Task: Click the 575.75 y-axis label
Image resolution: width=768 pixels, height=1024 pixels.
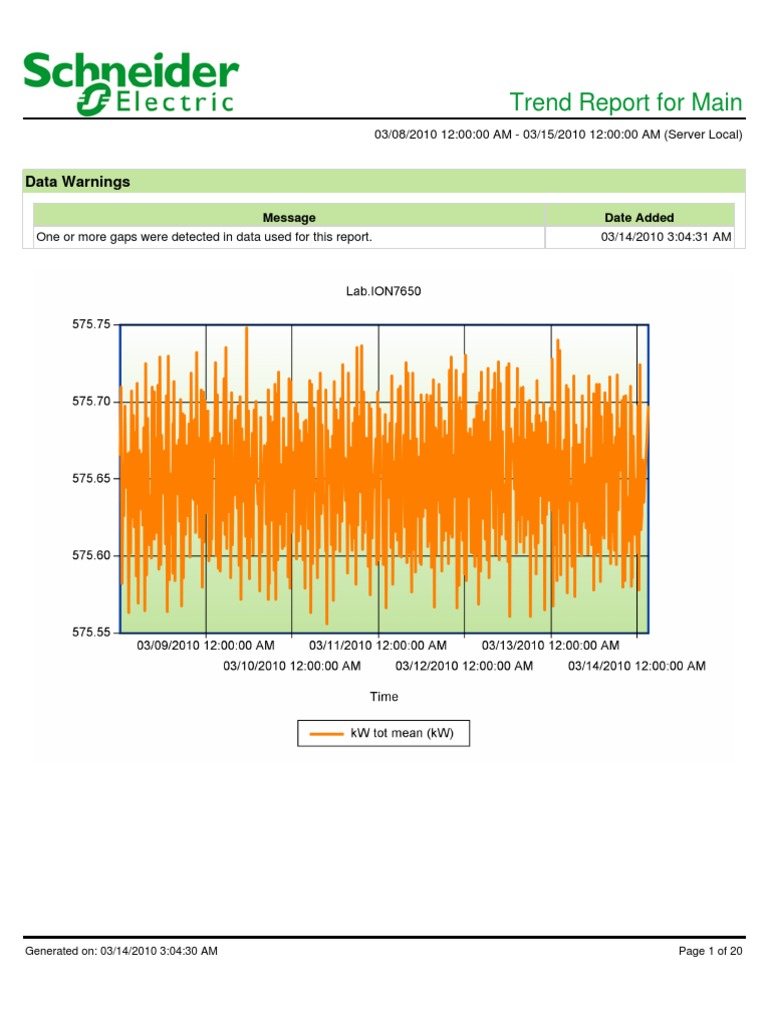Action: point(91,324)
